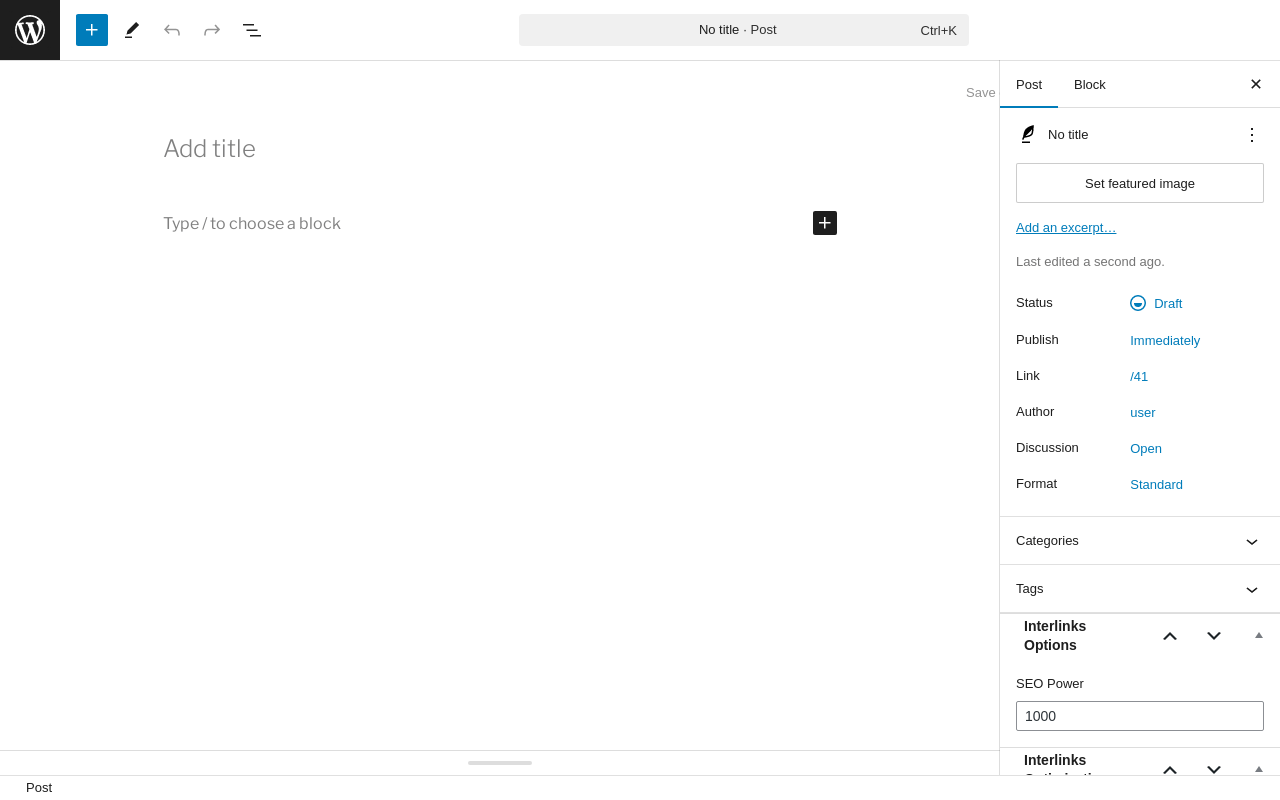Viewport: 1280px width, 800px height.
Task: Change author user
Action: (1143, 412)
